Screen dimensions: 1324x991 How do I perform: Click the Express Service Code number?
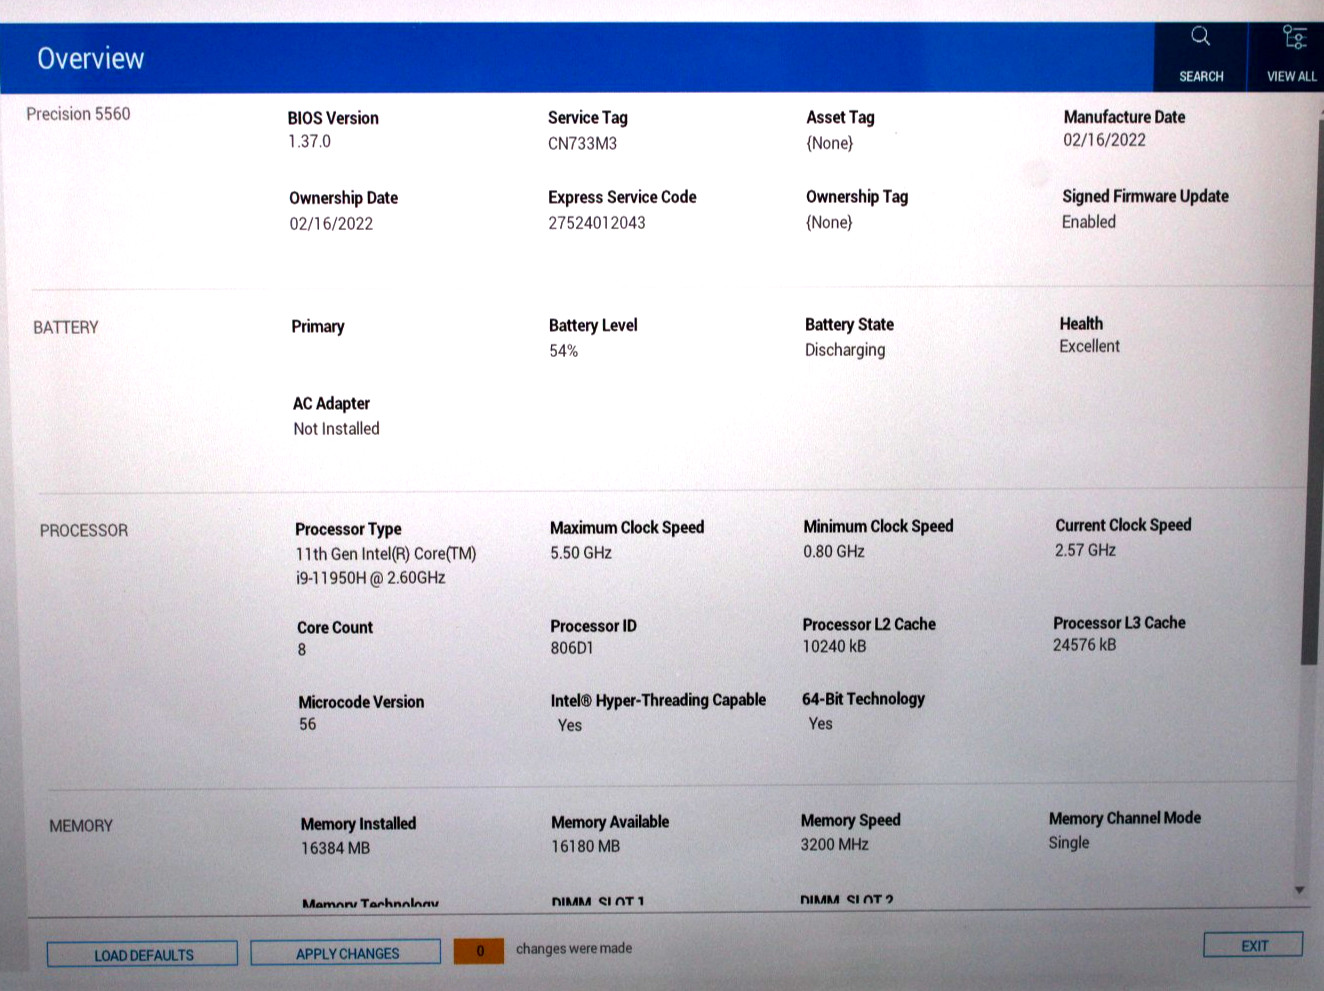(x=597, y=223)
